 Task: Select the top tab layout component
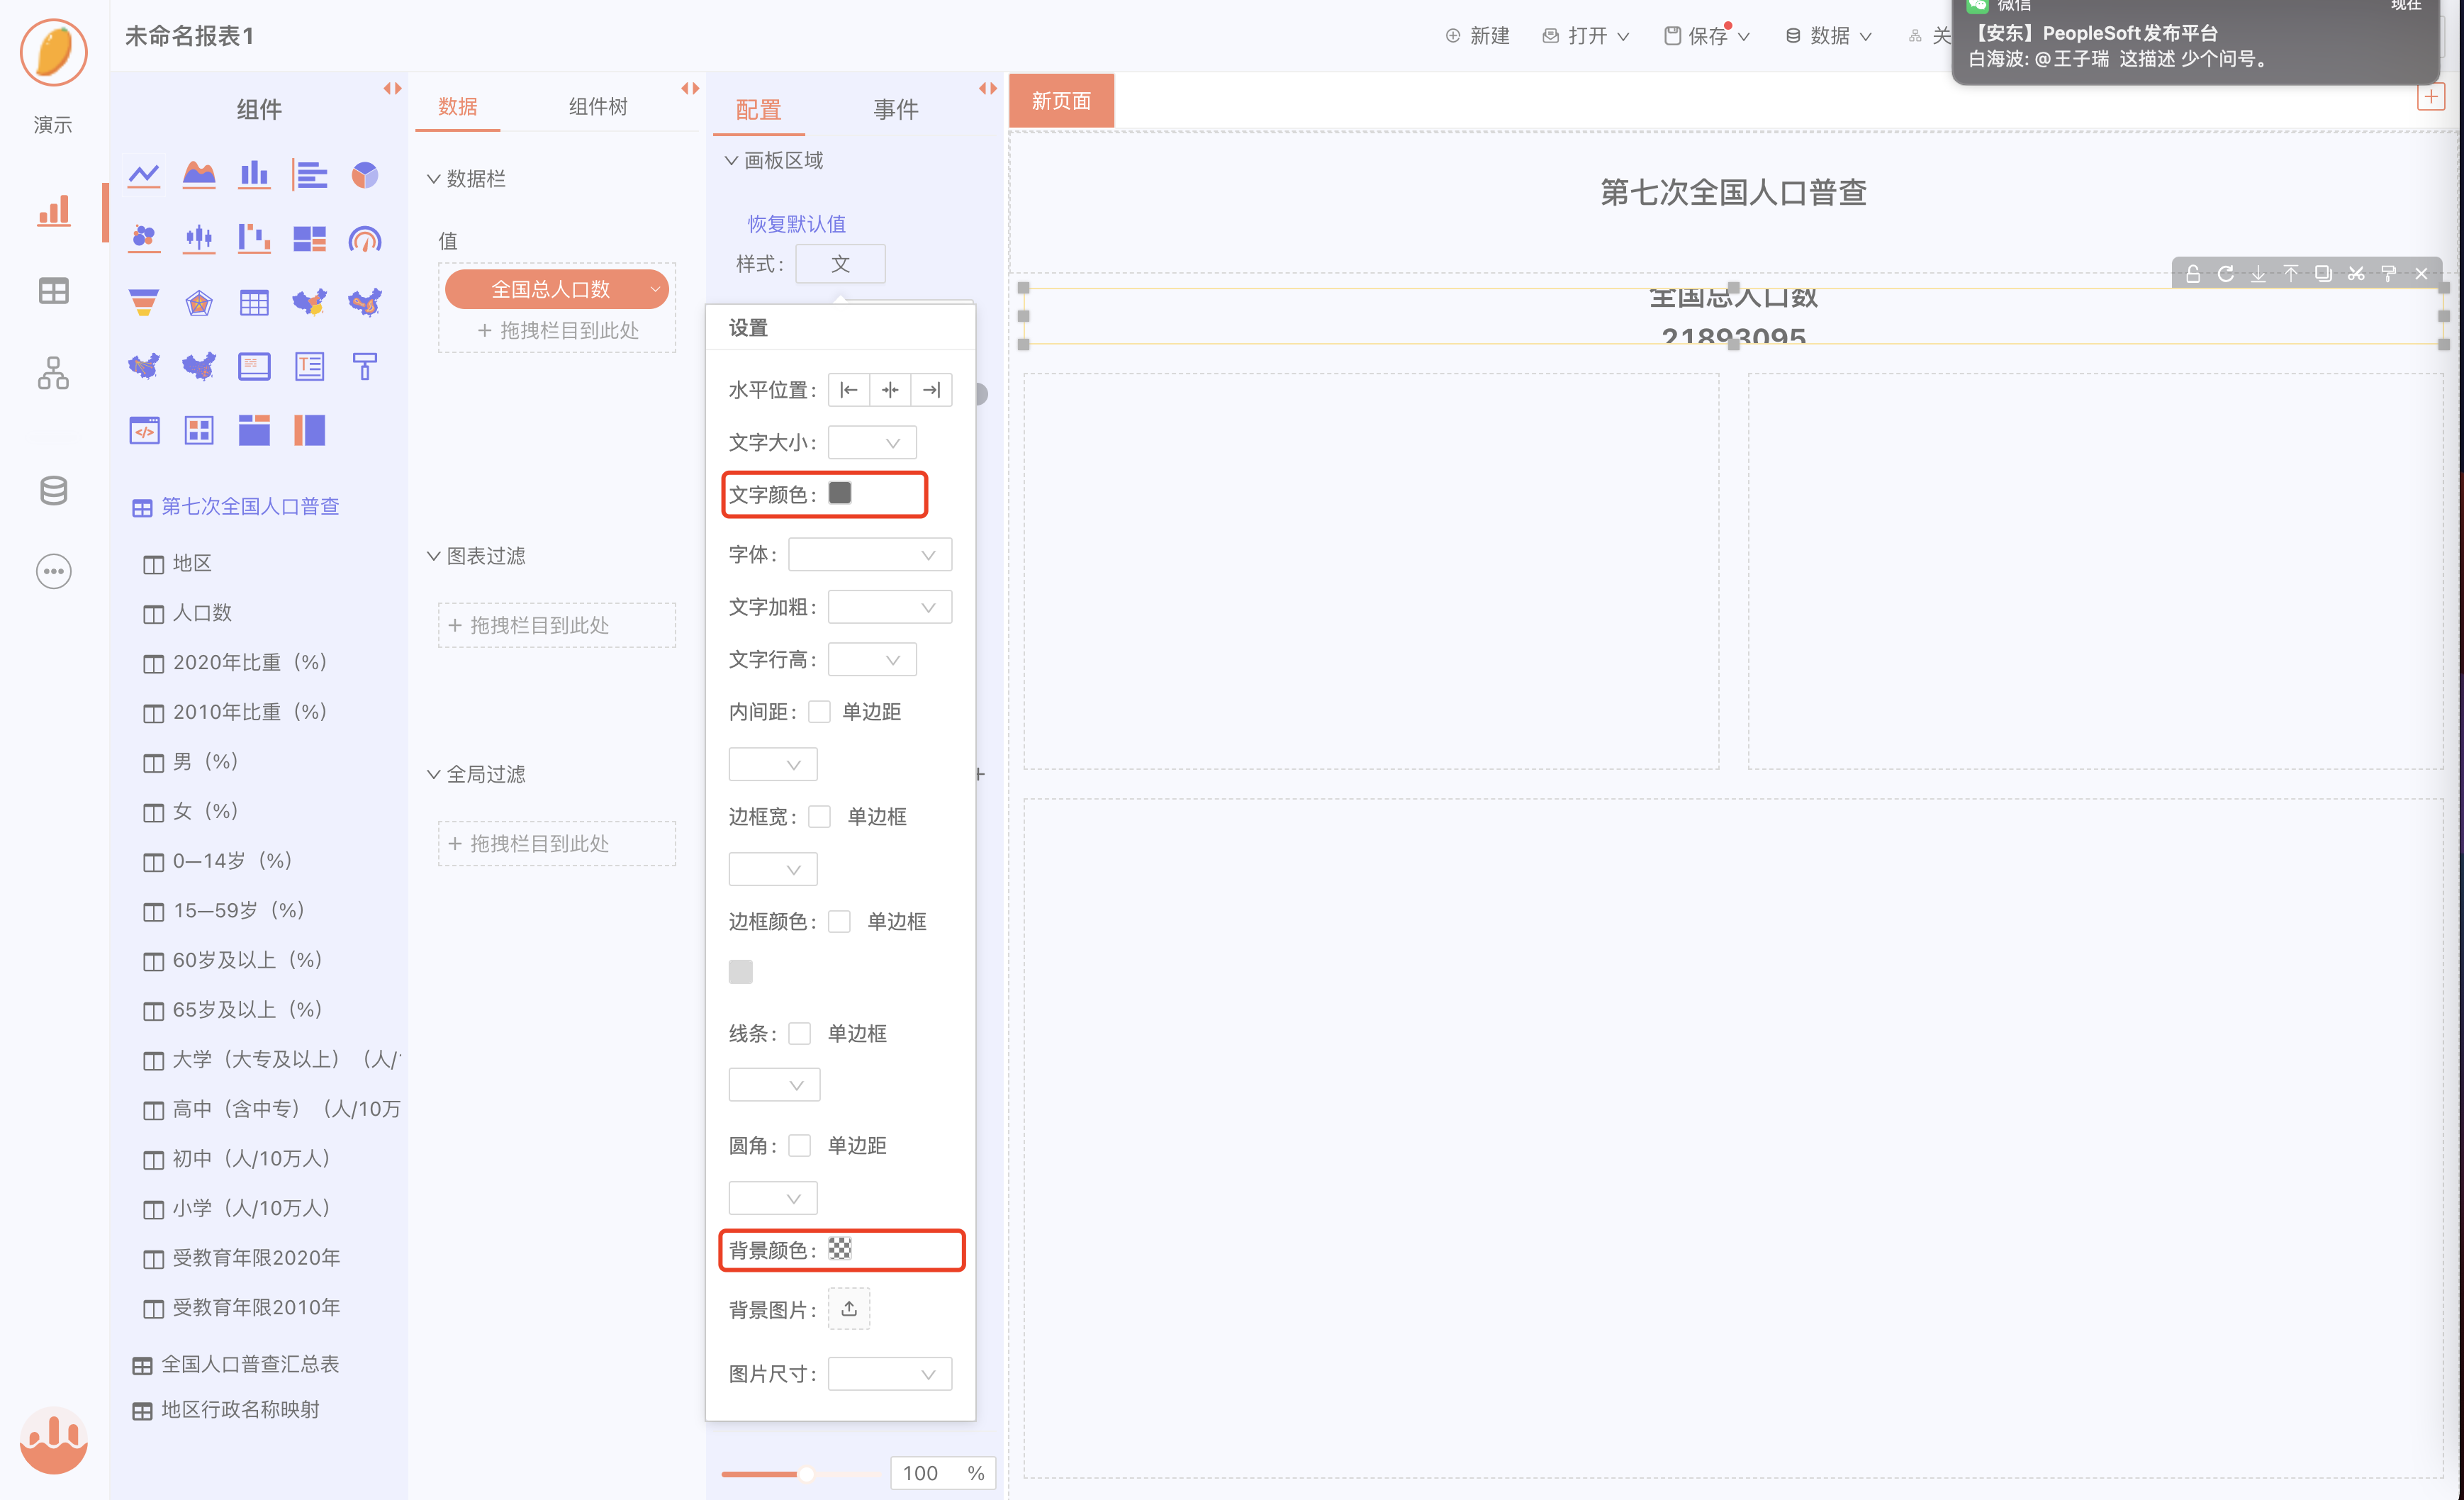(254, 430)
